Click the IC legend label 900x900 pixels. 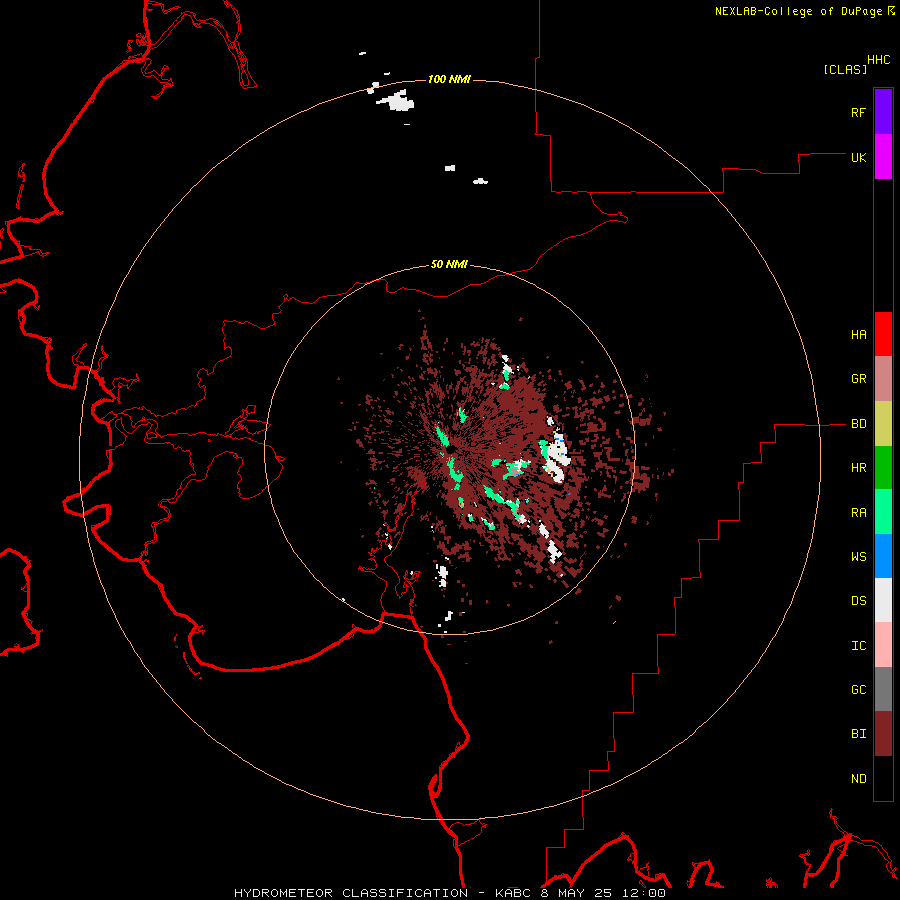tap(858, 646)
